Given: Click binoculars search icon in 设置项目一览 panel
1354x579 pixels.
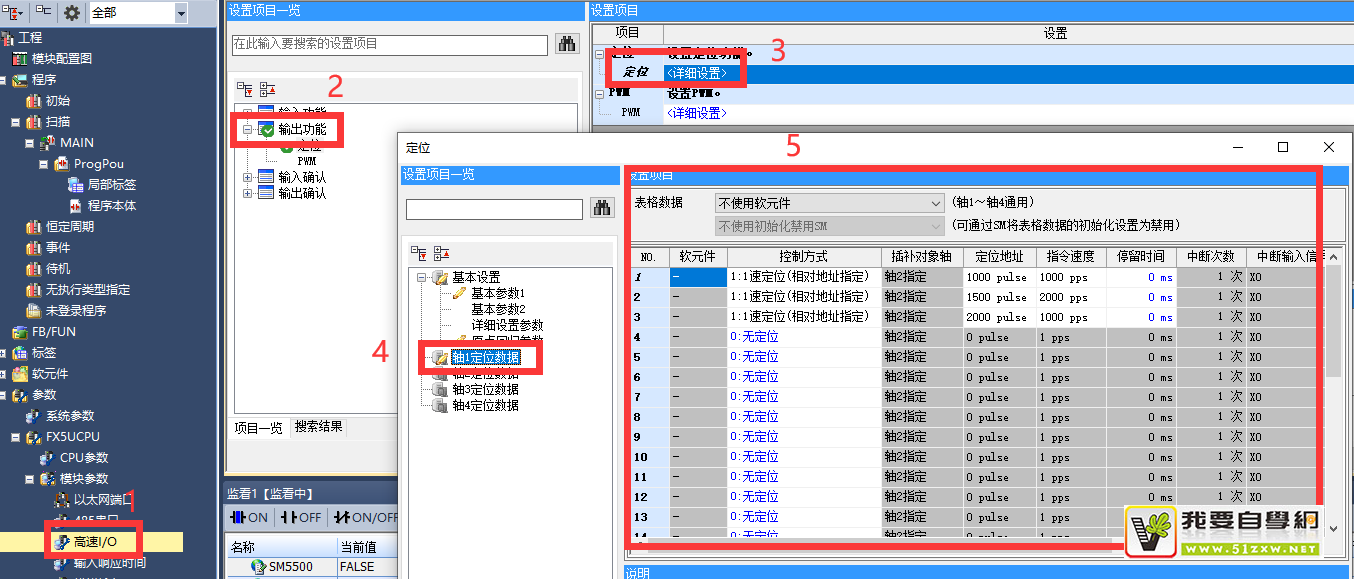Looking at the screenshot, I should (x=566, y=44).
